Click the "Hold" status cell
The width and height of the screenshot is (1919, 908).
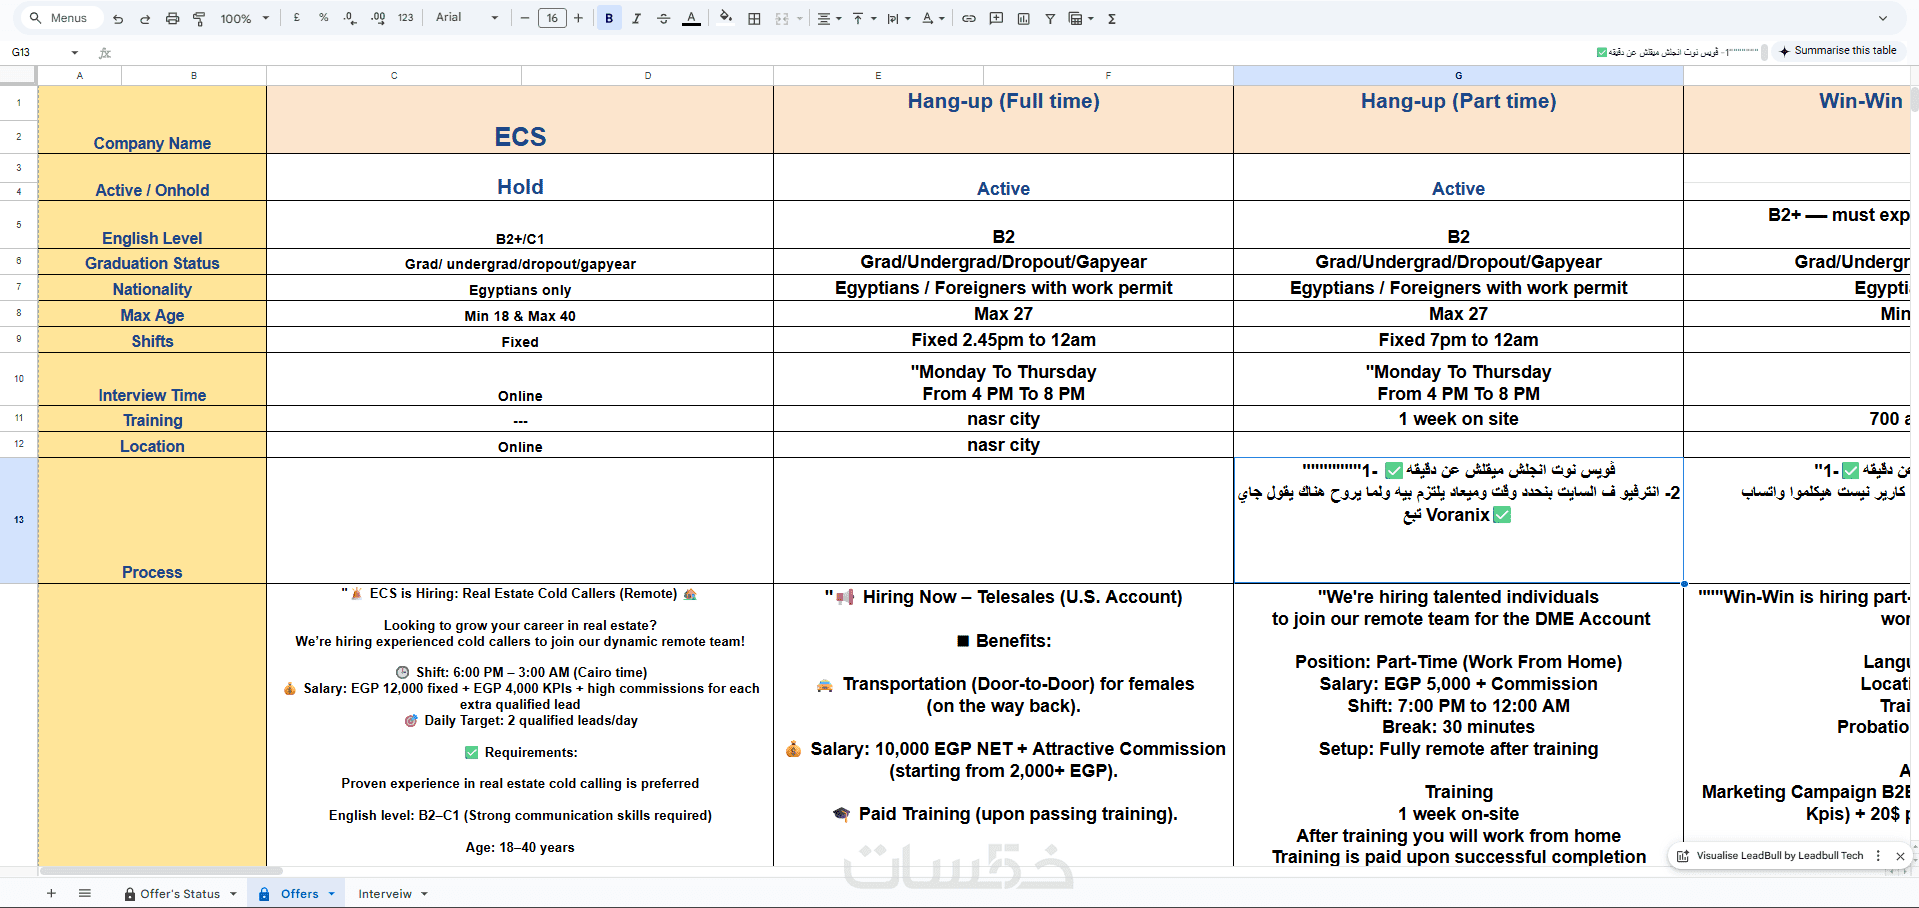(520, 177)
